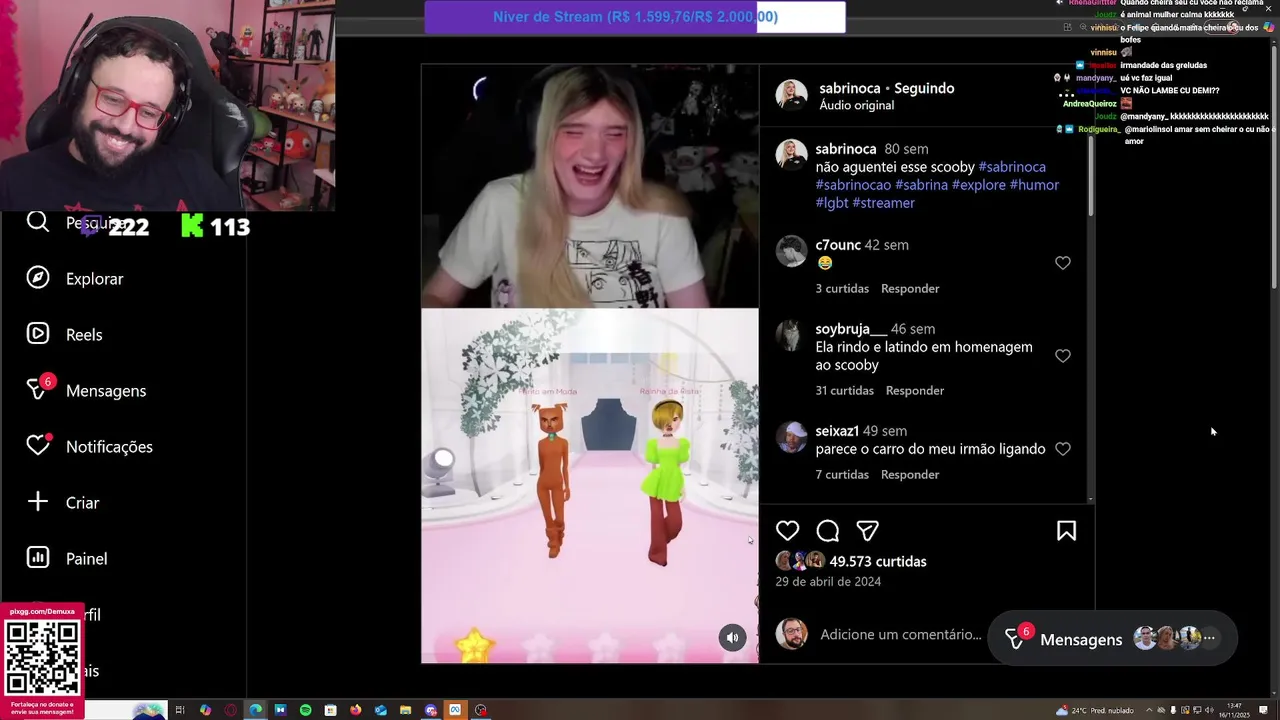Image resolution: width=1280 pixels, height=720 pixels.
Task: Save the post with the bookmark icon
Action: click(x=1066, y=531)
